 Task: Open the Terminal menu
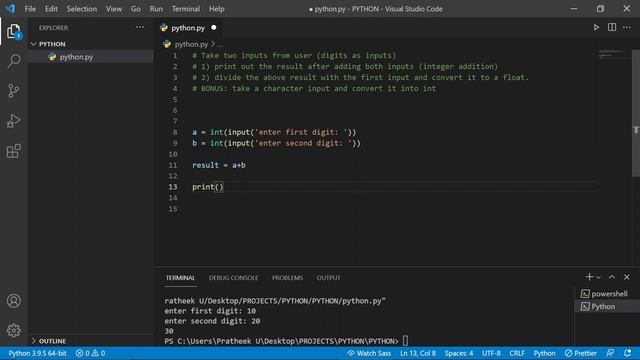coord(186,9)
